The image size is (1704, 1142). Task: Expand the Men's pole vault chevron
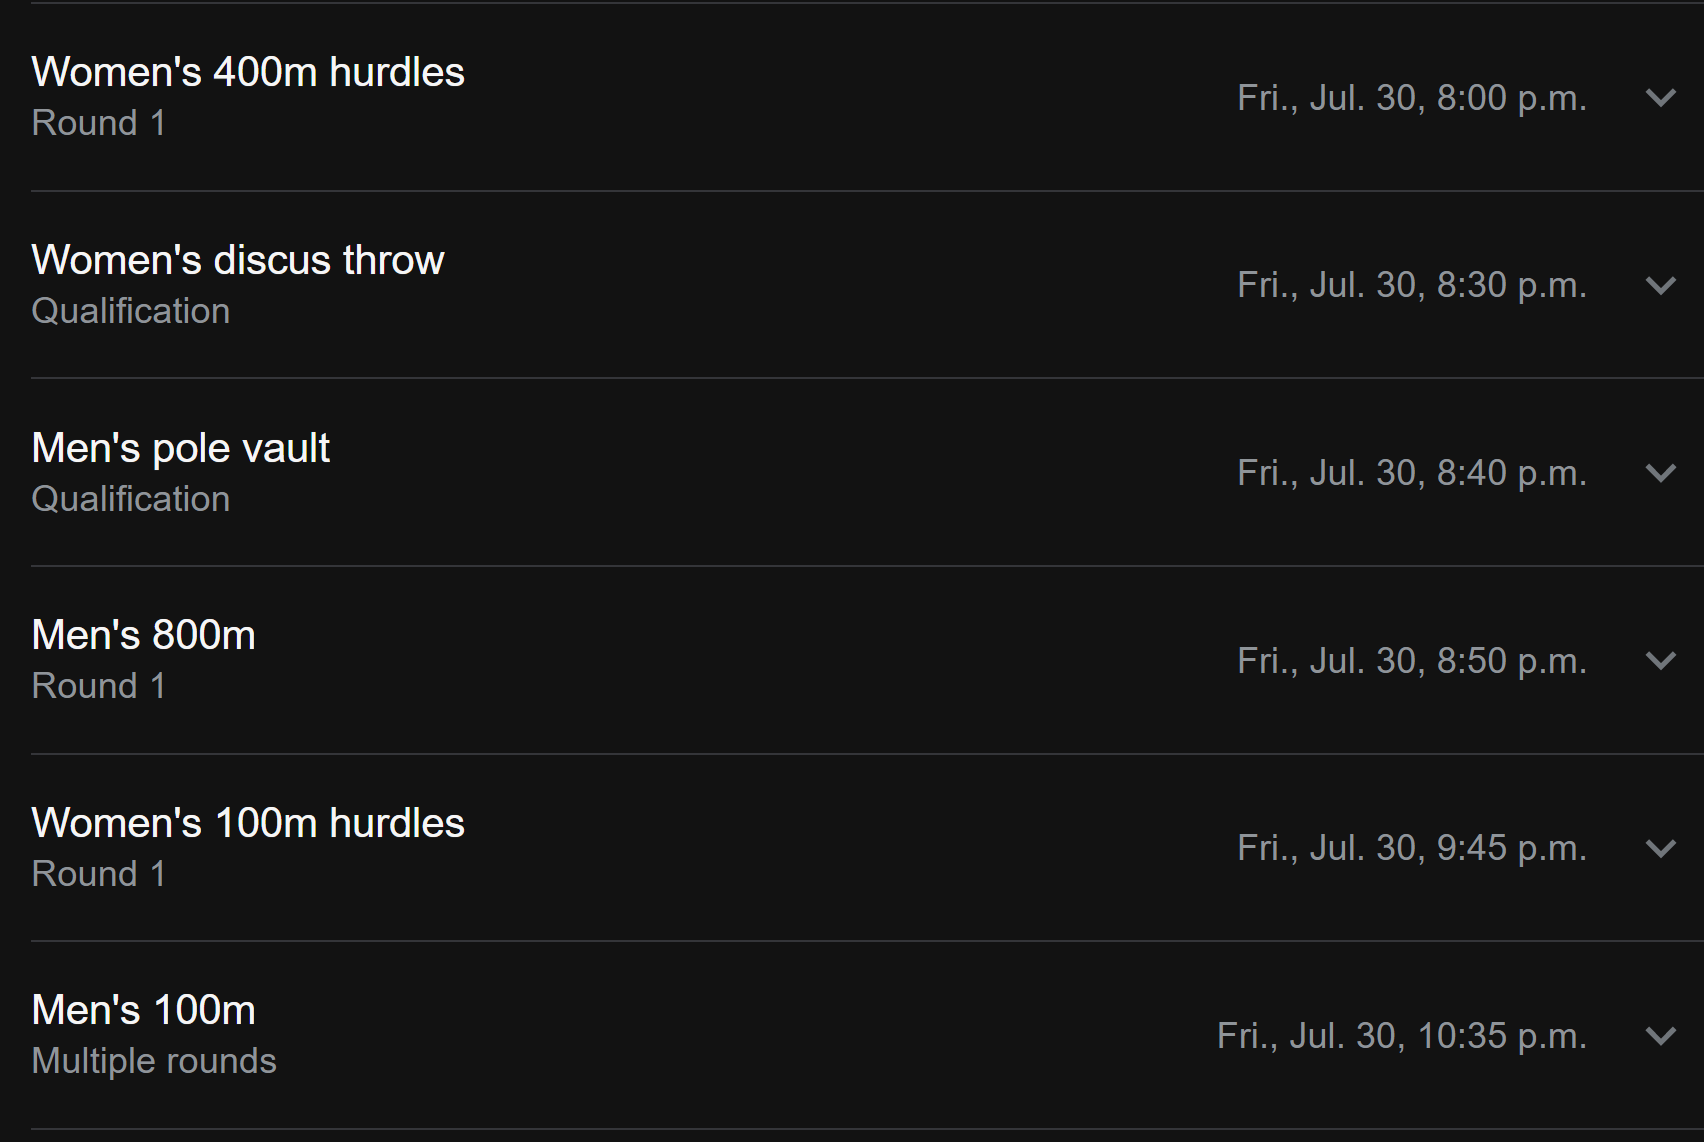[1660, 473]
